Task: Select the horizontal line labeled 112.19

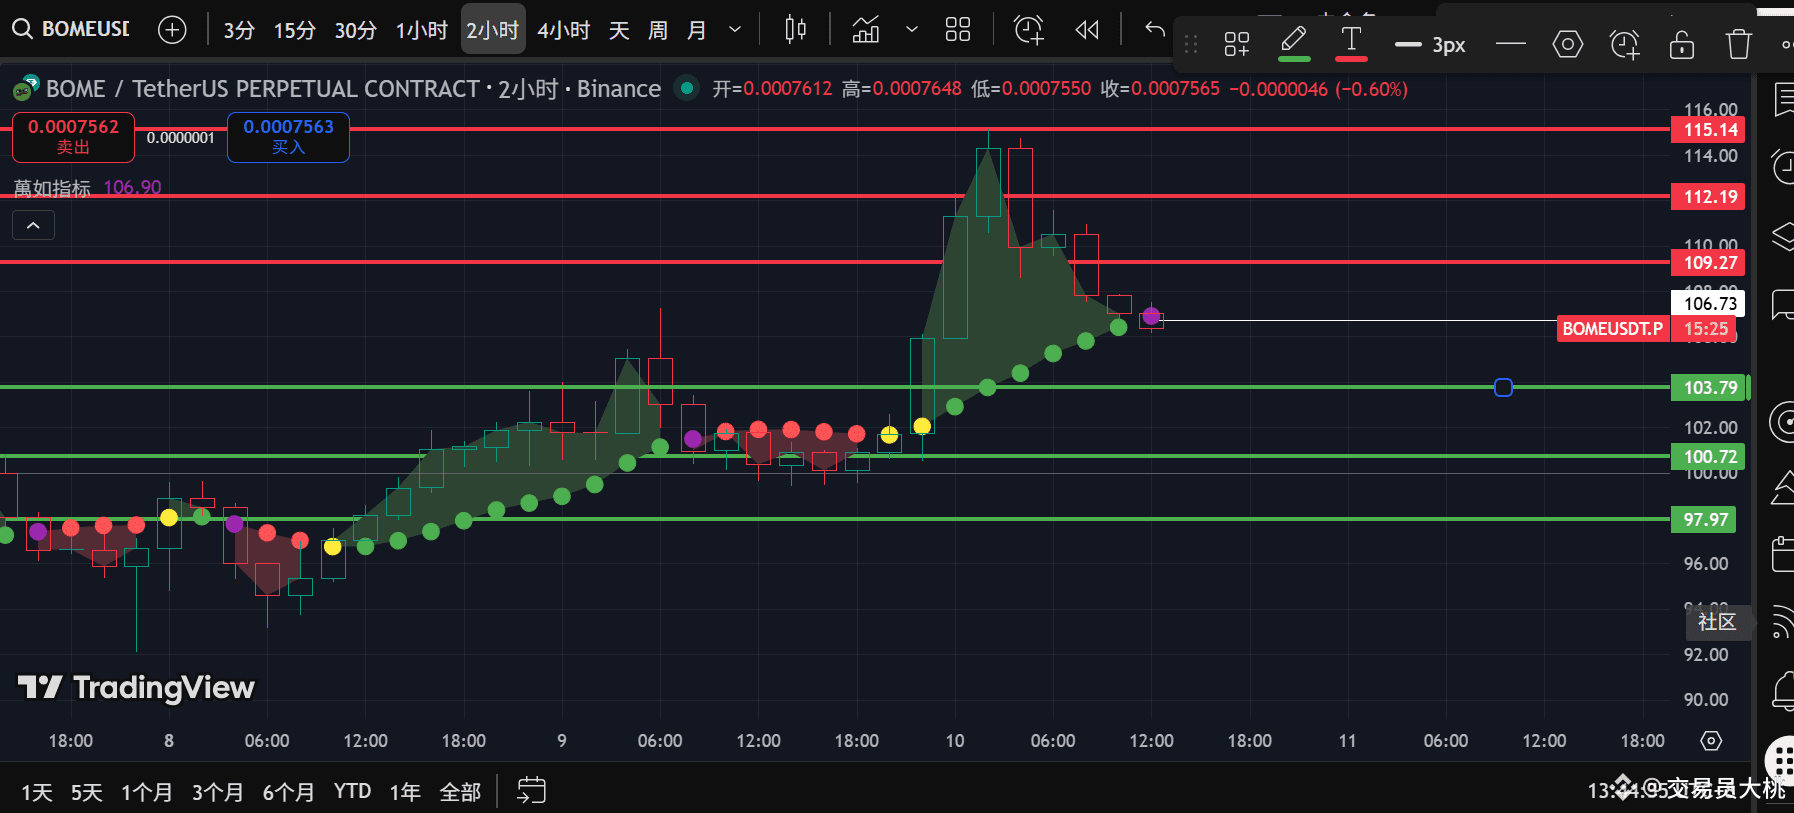Action: point(835,196)
